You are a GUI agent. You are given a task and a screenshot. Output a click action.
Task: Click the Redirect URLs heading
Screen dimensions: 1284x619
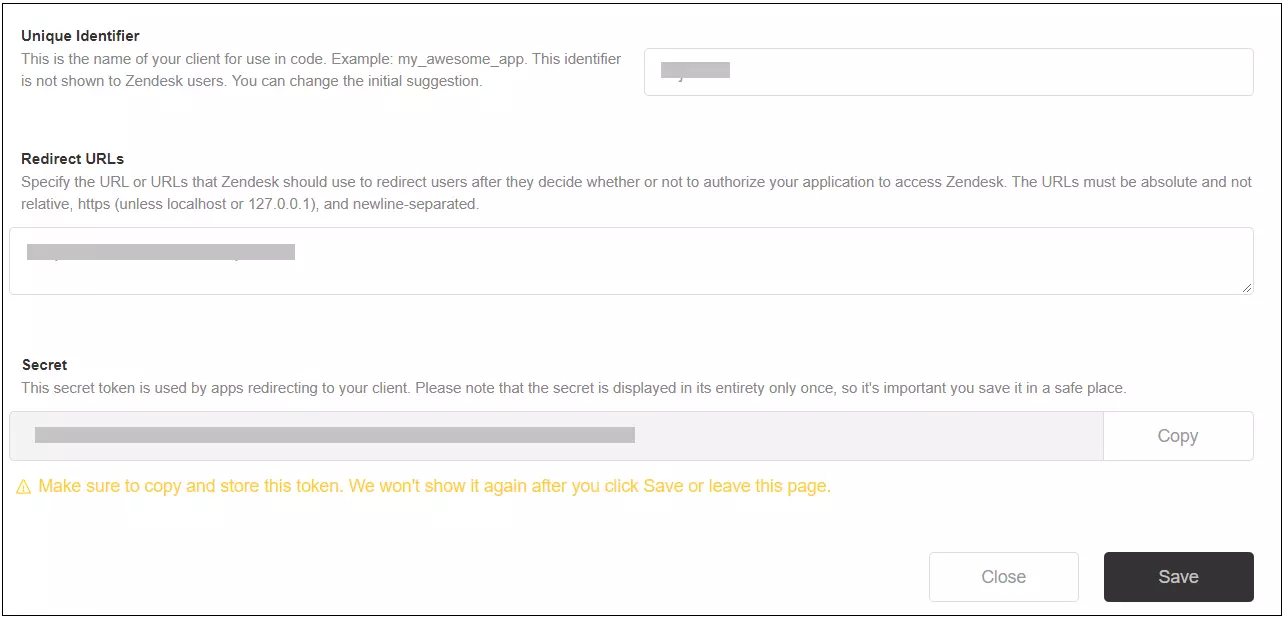(x=72, y=158)
